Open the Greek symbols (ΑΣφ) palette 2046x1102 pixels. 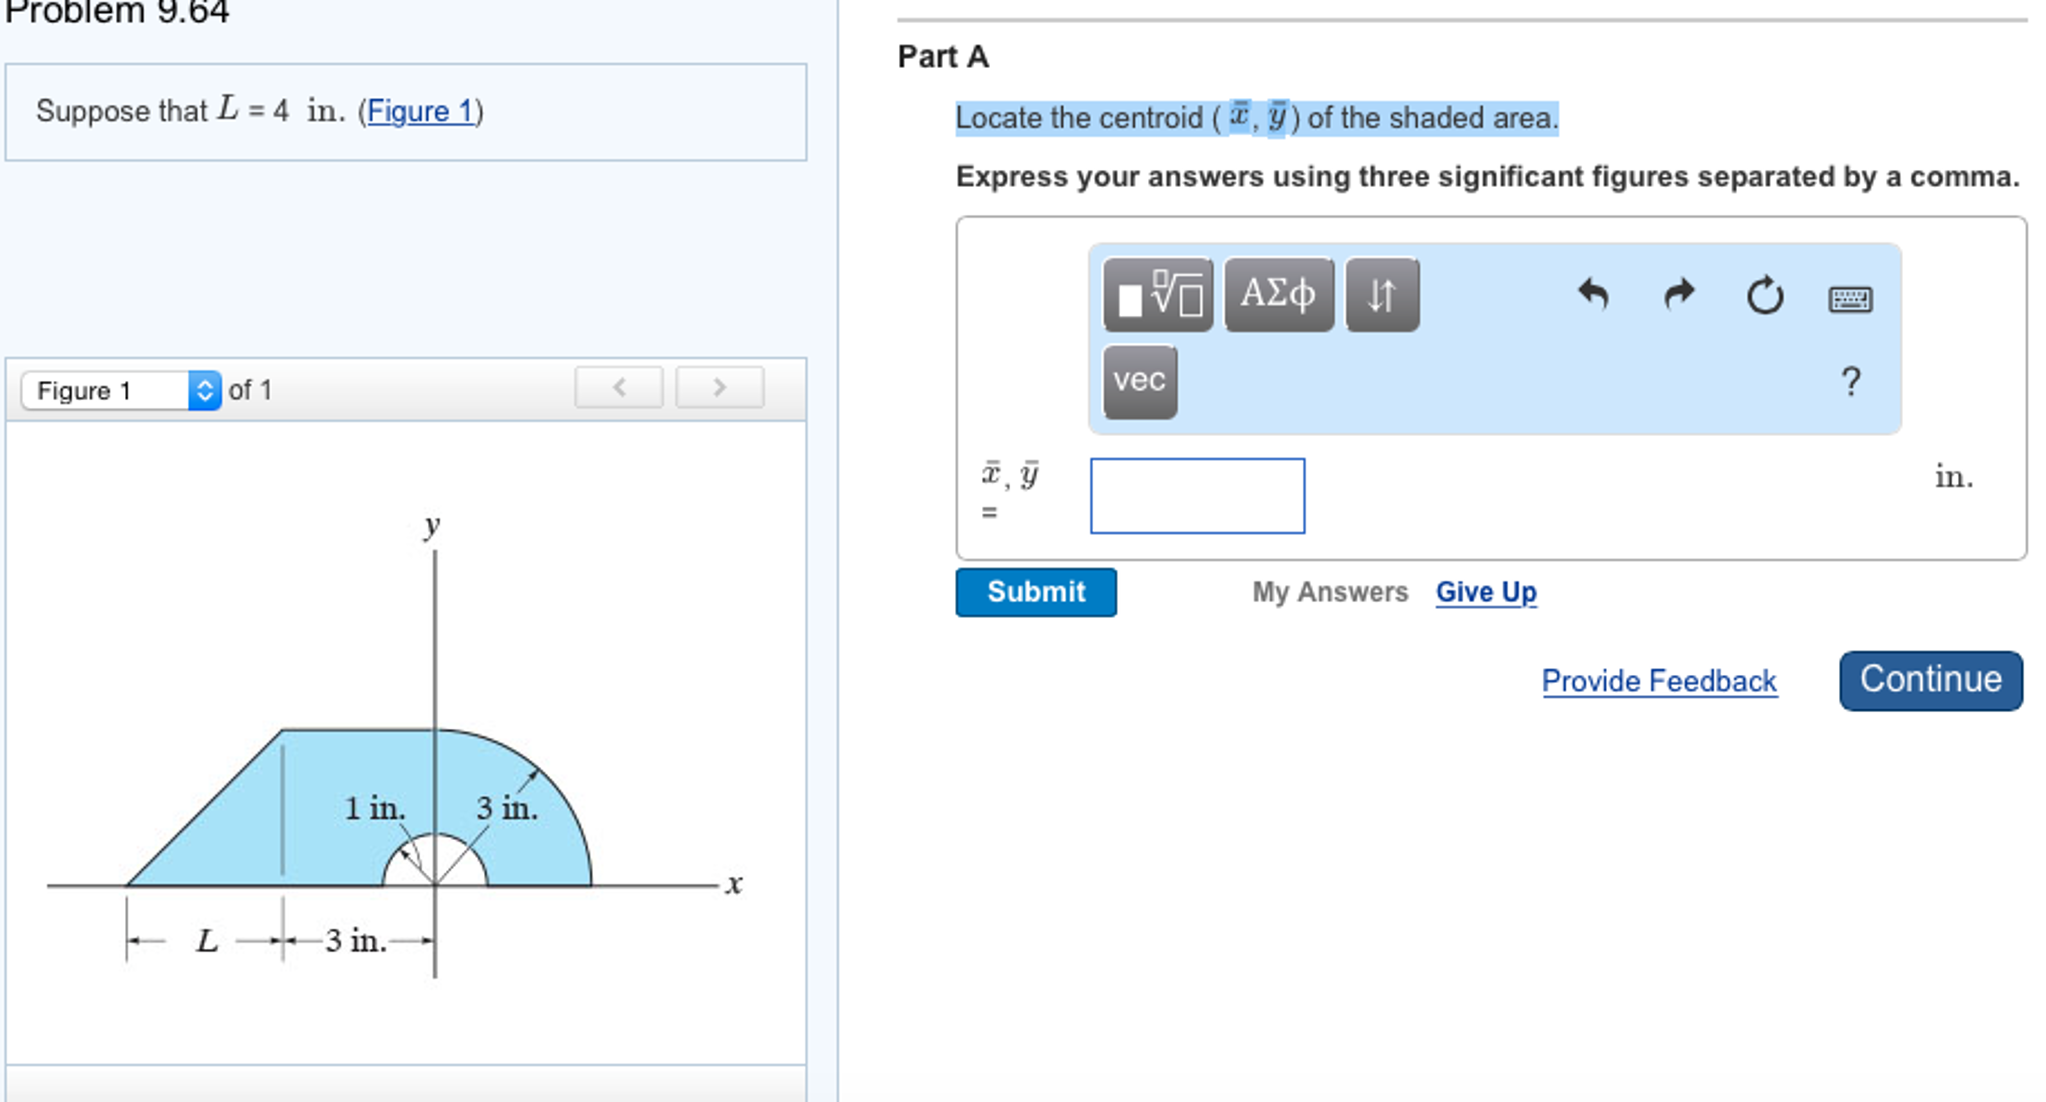(x=1279, y=292)
